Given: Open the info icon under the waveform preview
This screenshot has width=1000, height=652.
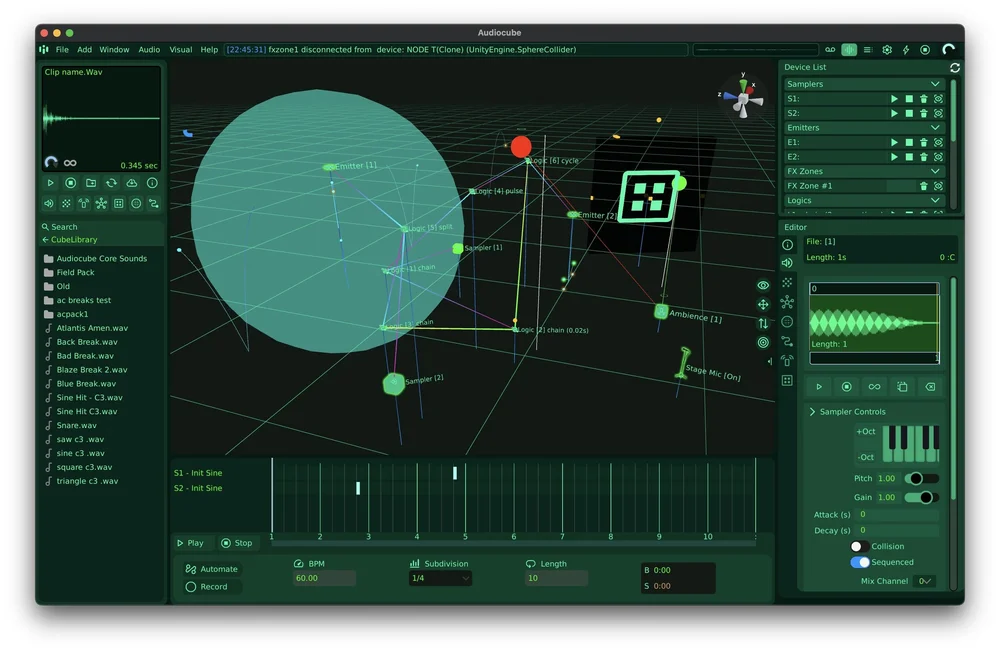Looking at the screenshot, I should [152, 183].
